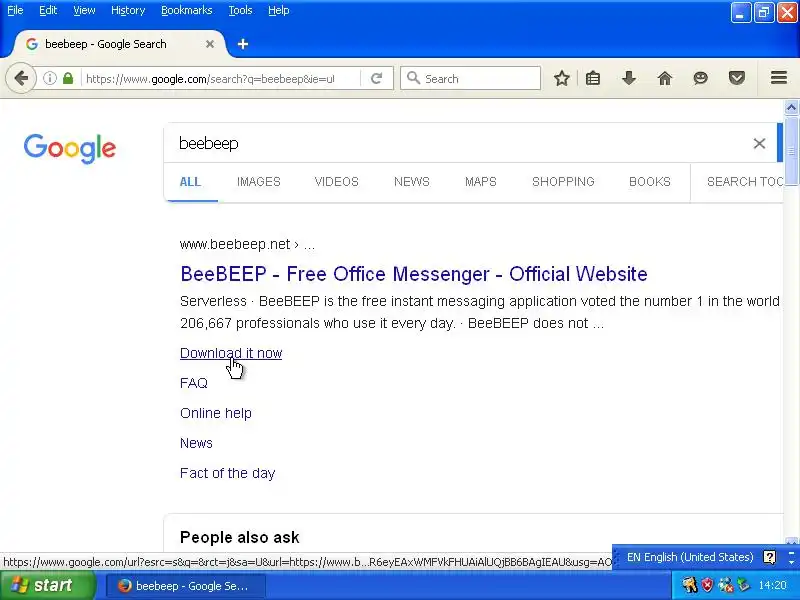Screen dimensions: 800x600
Task: Click the www.beebeep.net breadcrumb text
Action: coord(235,244)
